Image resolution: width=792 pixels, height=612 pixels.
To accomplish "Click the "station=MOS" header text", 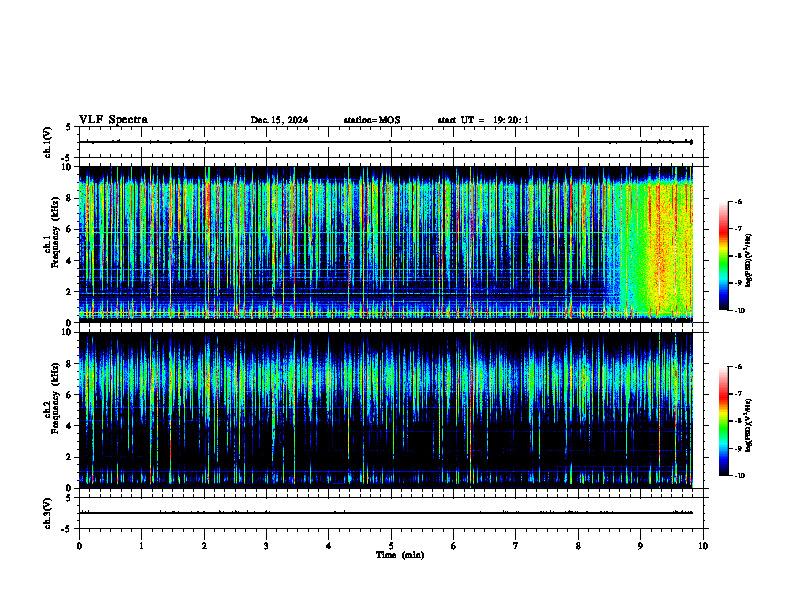I will (x=372, y=120).
